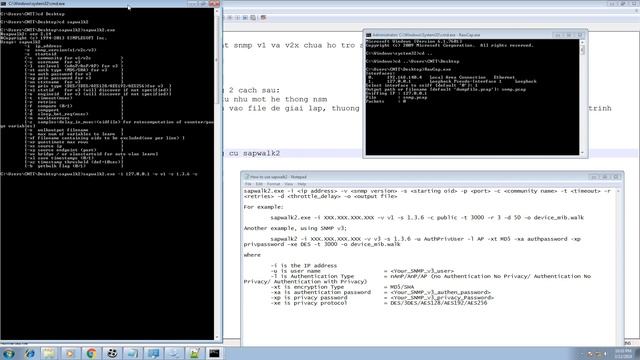Open the Windows Start menu
This screenshot has width=640, height=360.
point(9,353)
